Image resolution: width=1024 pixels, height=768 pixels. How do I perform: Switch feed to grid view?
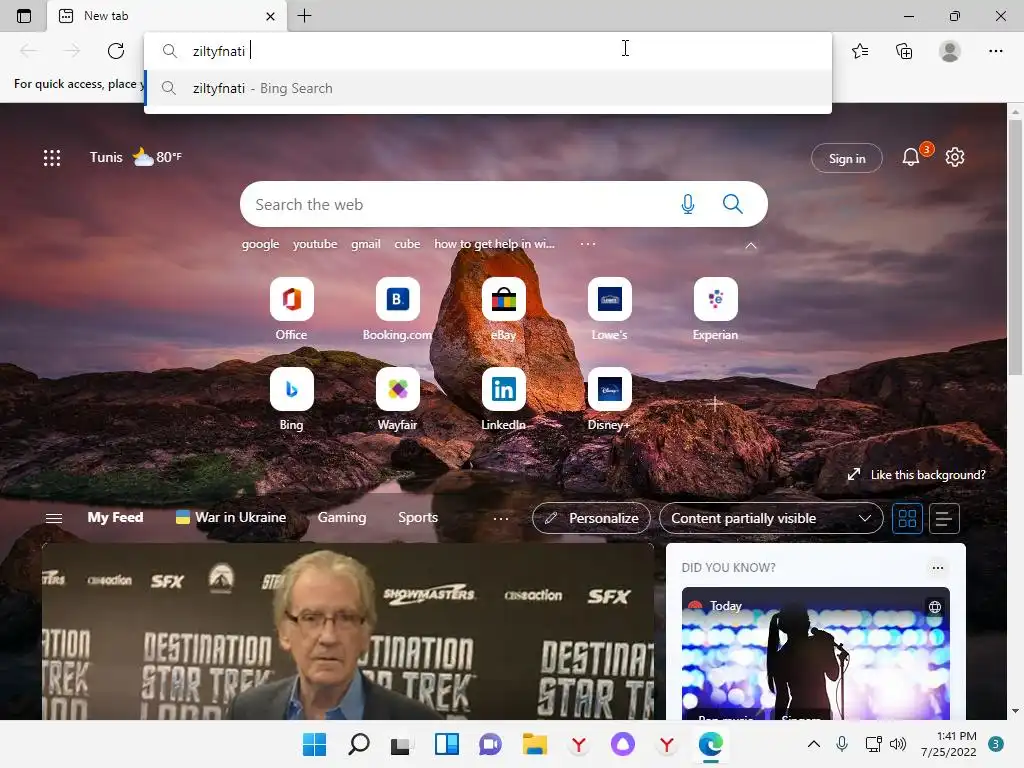click(907, 519)
